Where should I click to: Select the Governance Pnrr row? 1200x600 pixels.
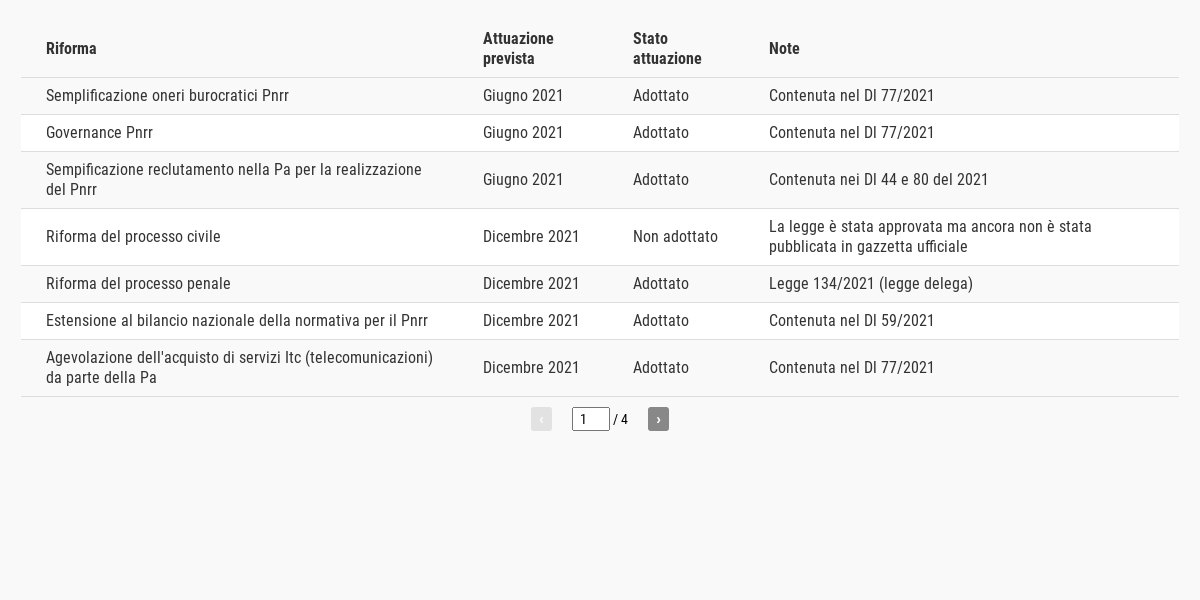[x=600, y=133]
